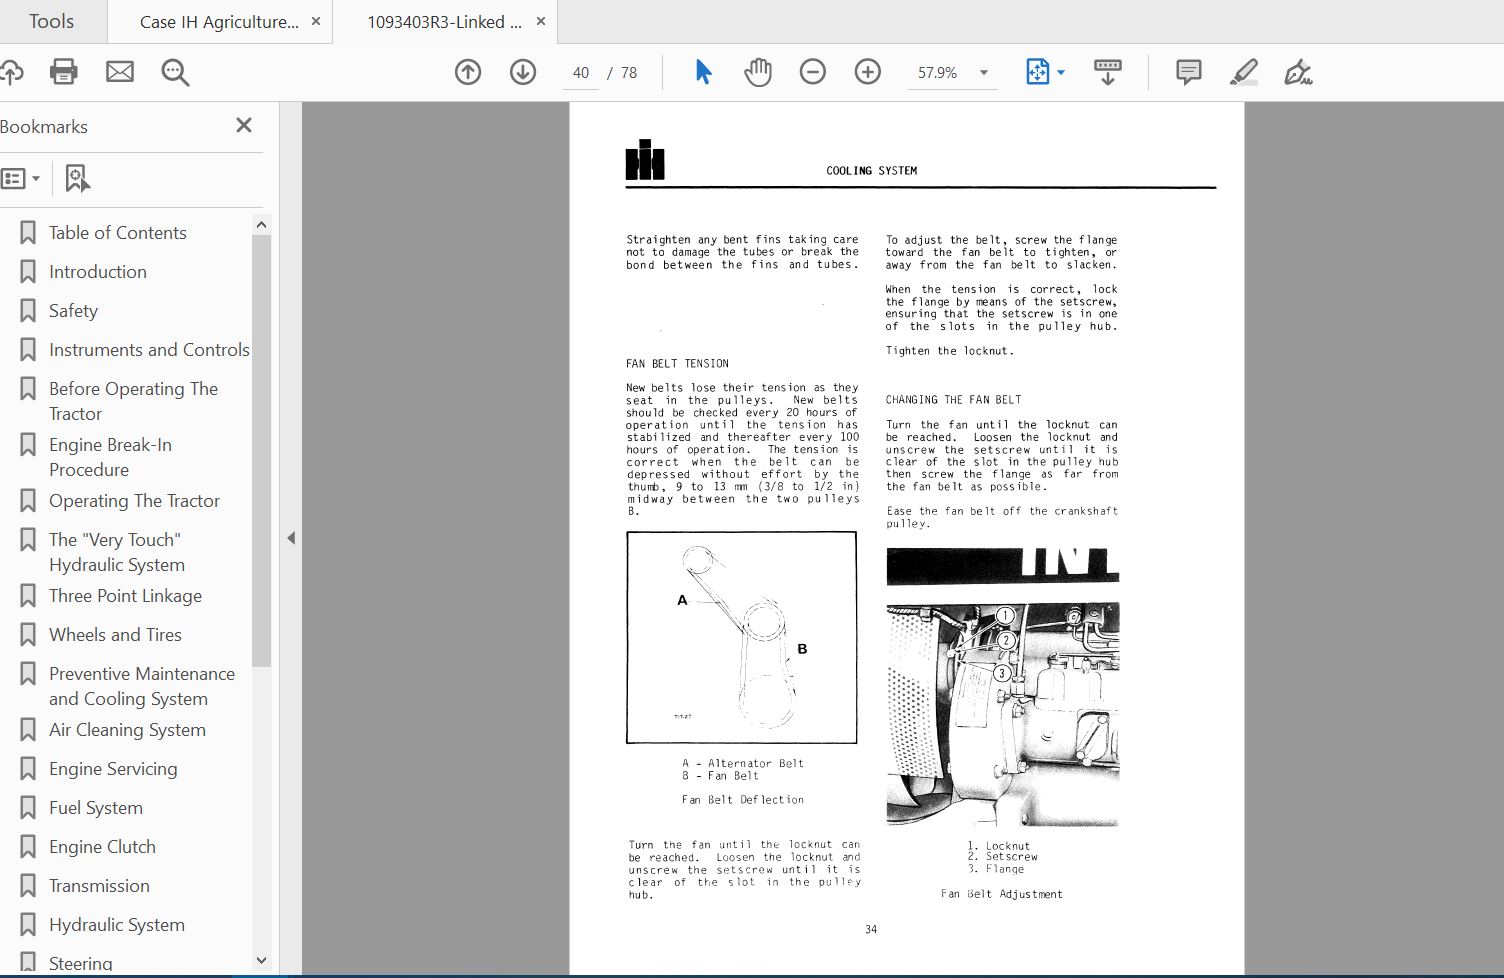The image size is (1504, 978).
Task: Open the Operating The Tractor bookmark
Action: tap(134, 500)
